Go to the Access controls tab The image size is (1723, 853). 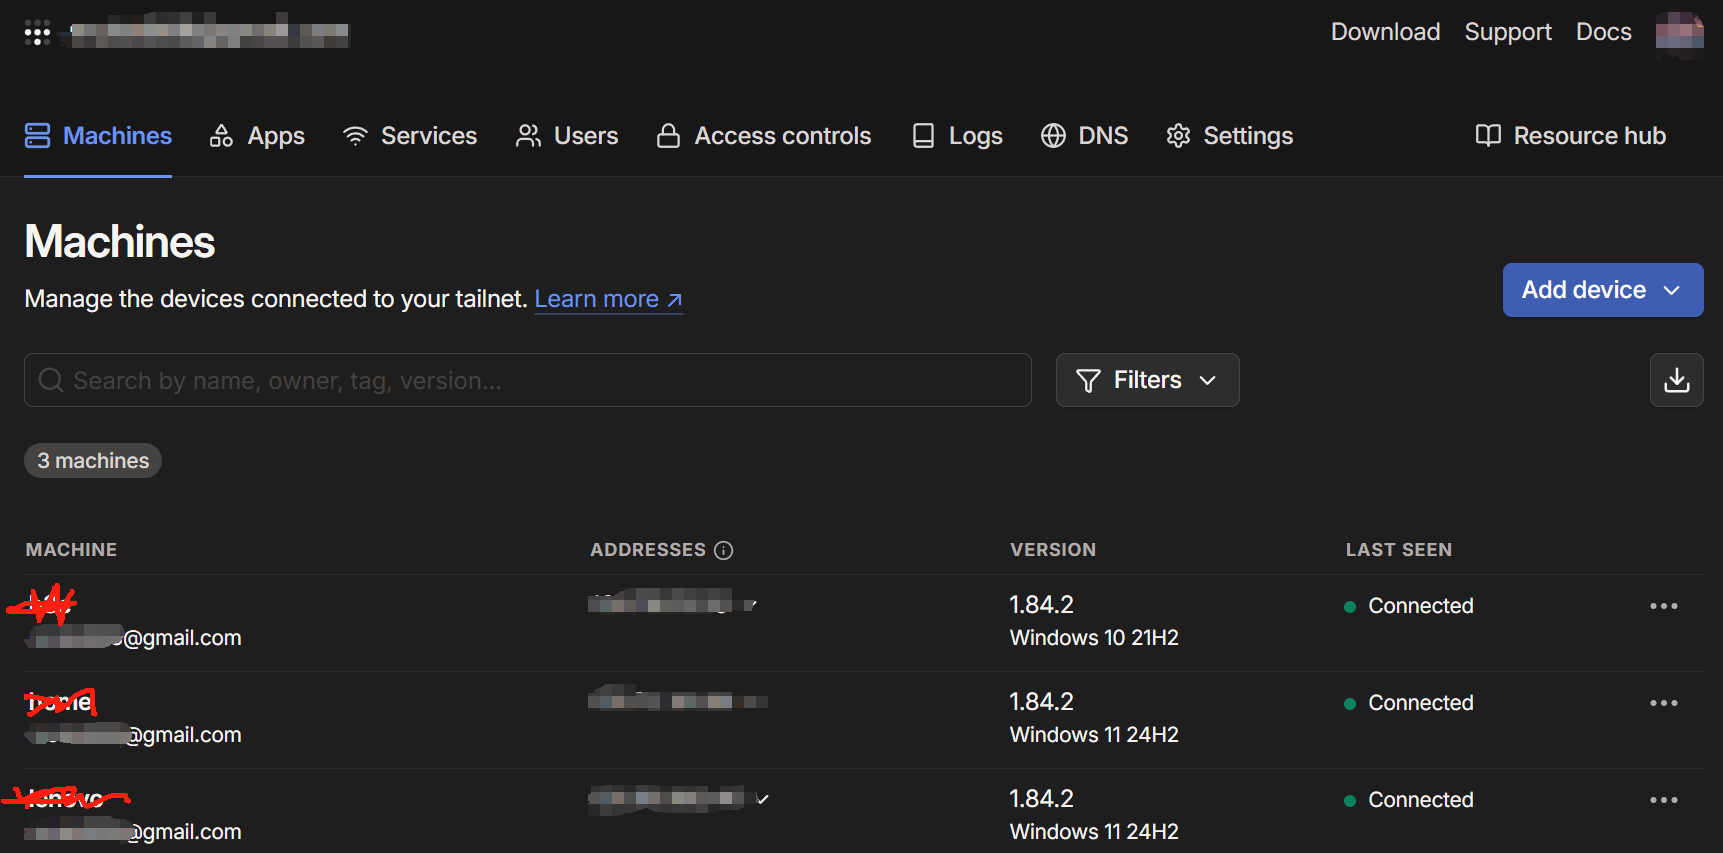(764, 136)
